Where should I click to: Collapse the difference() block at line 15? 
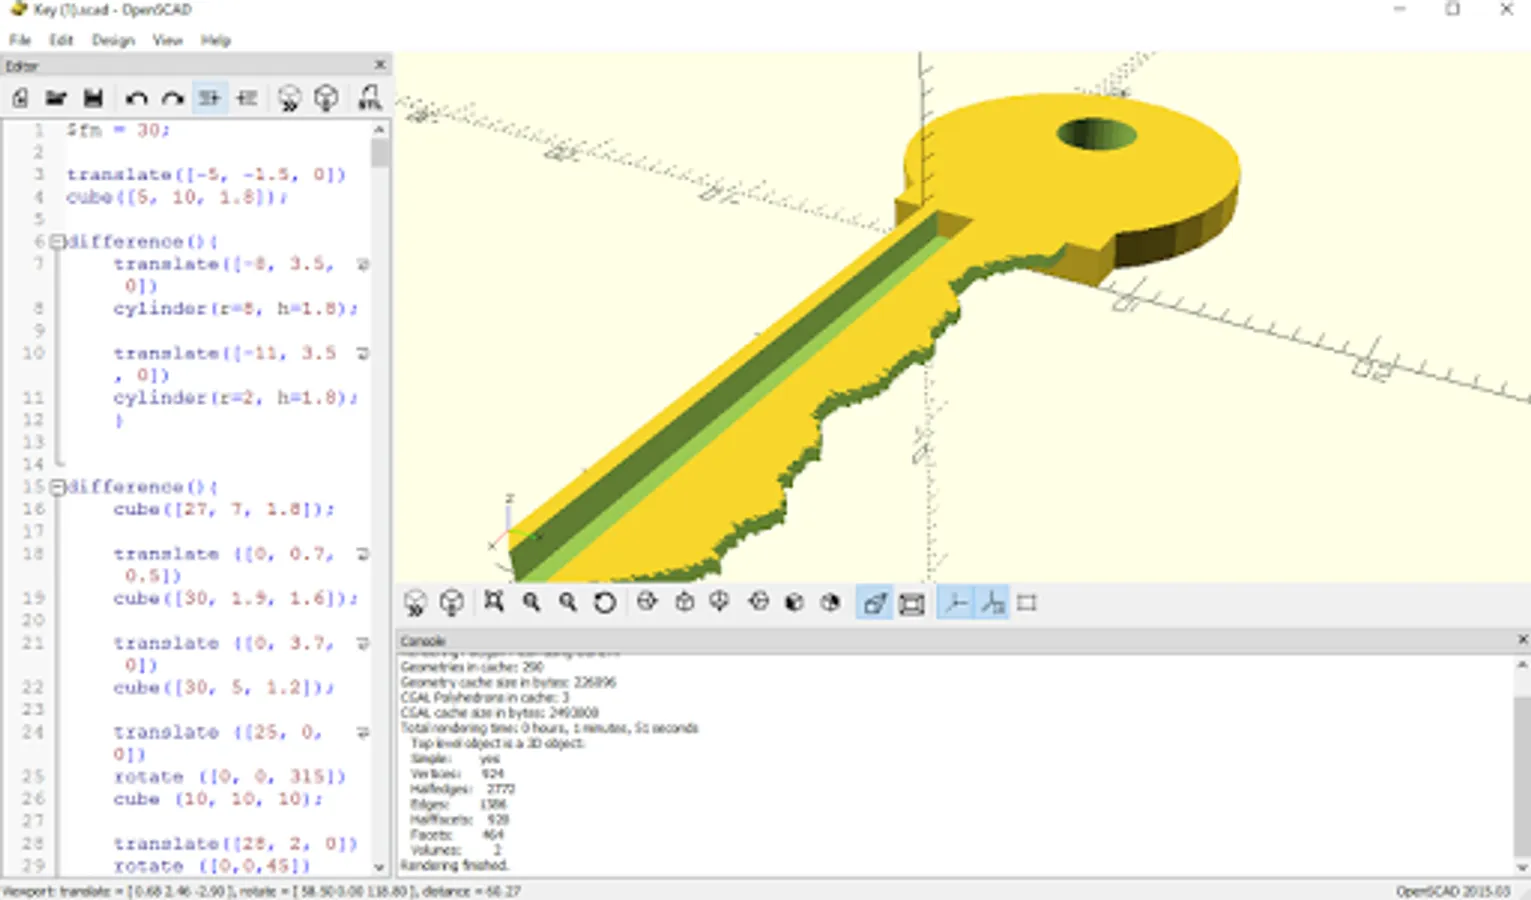coord(58,487)
